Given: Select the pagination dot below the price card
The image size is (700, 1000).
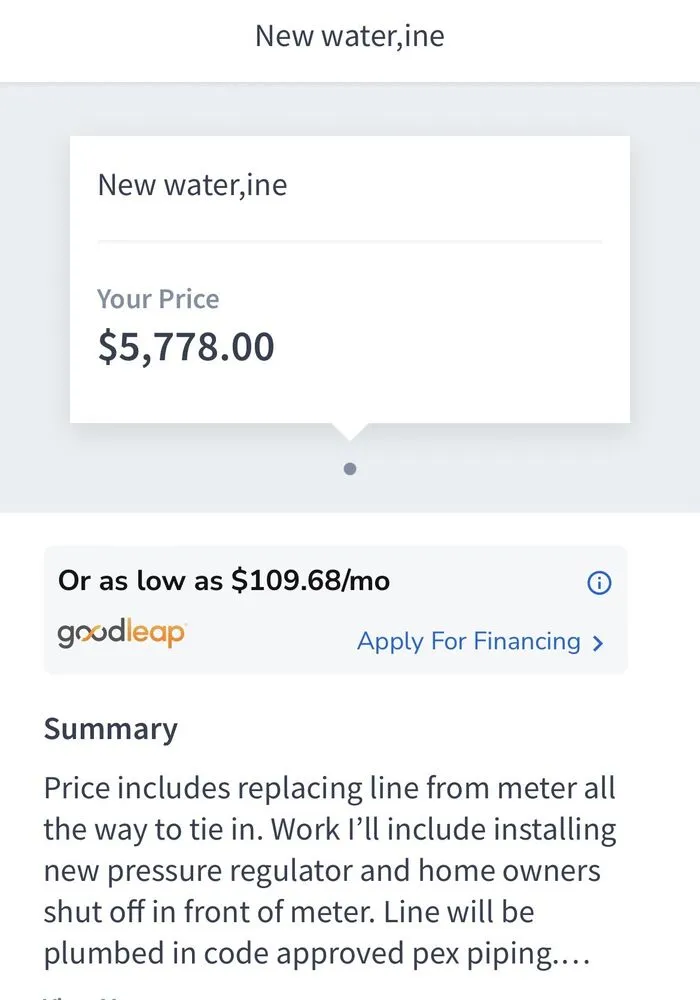Looking at the screenshot, I should pyautogui.click(x=350, y=468).
